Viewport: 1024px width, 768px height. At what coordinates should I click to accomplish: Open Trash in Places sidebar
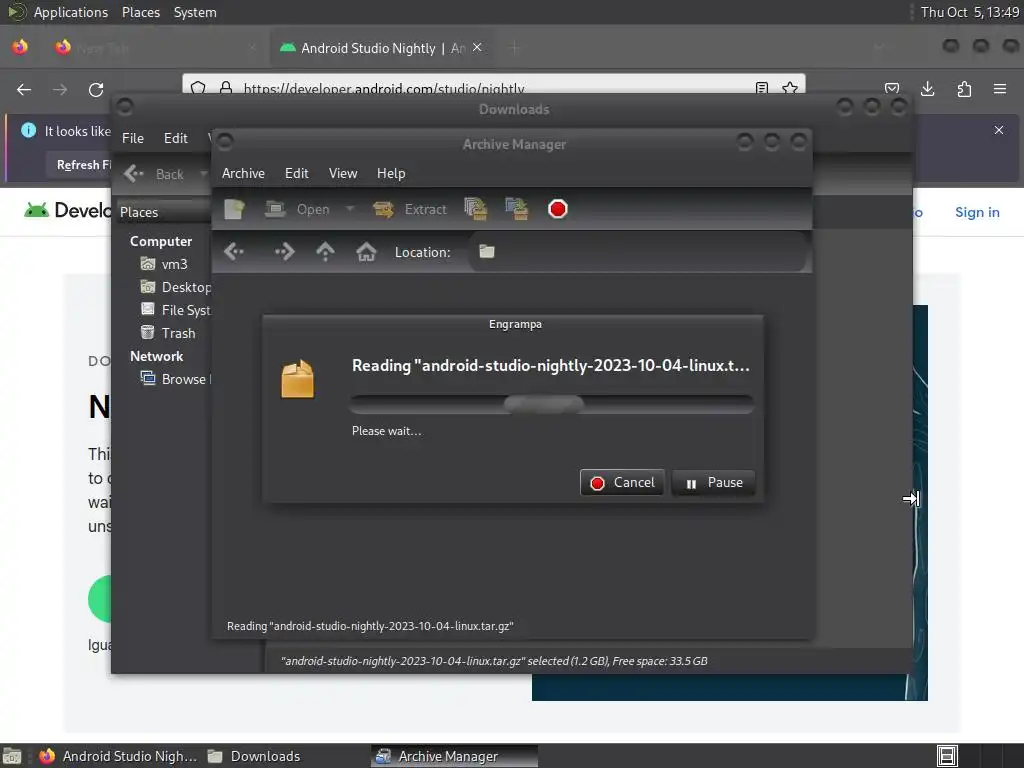click(168, 333)
